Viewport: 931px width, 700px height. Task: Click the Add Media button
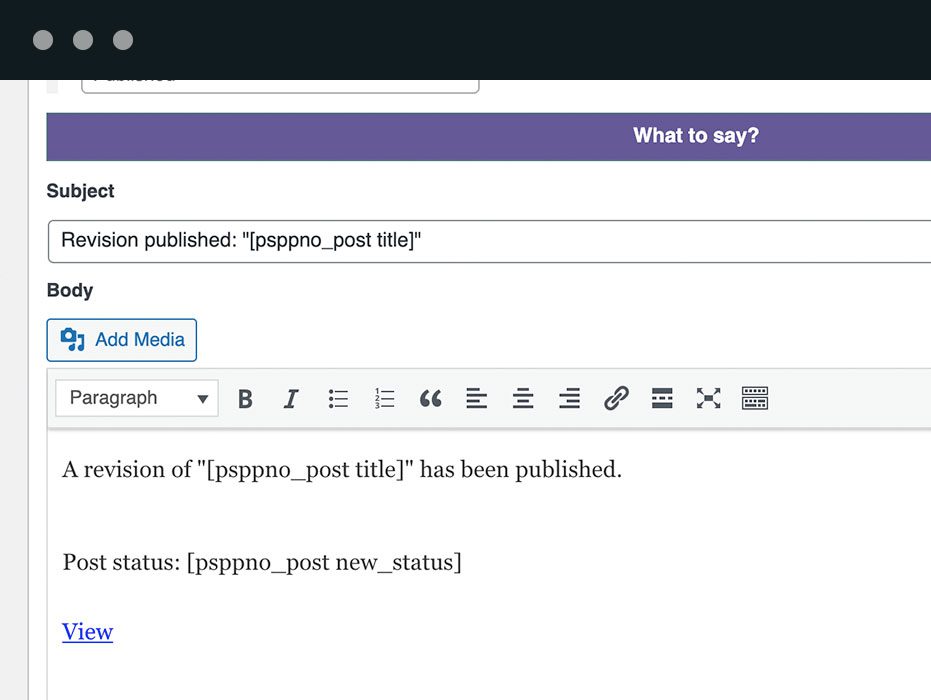coord(122,340)
